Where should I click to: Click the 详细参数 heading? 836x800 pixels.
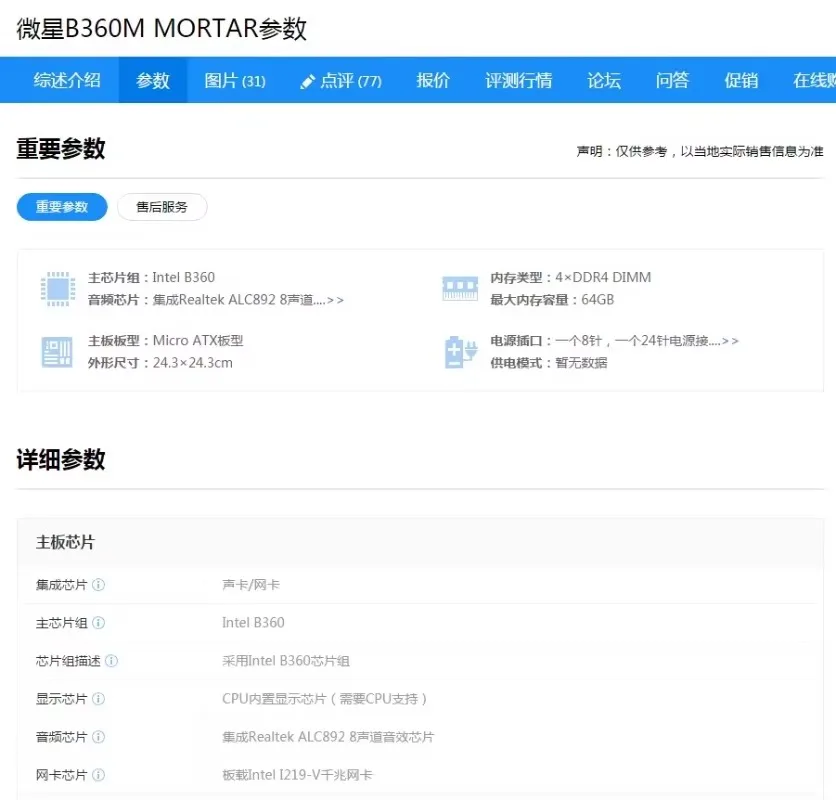(61, 459)
